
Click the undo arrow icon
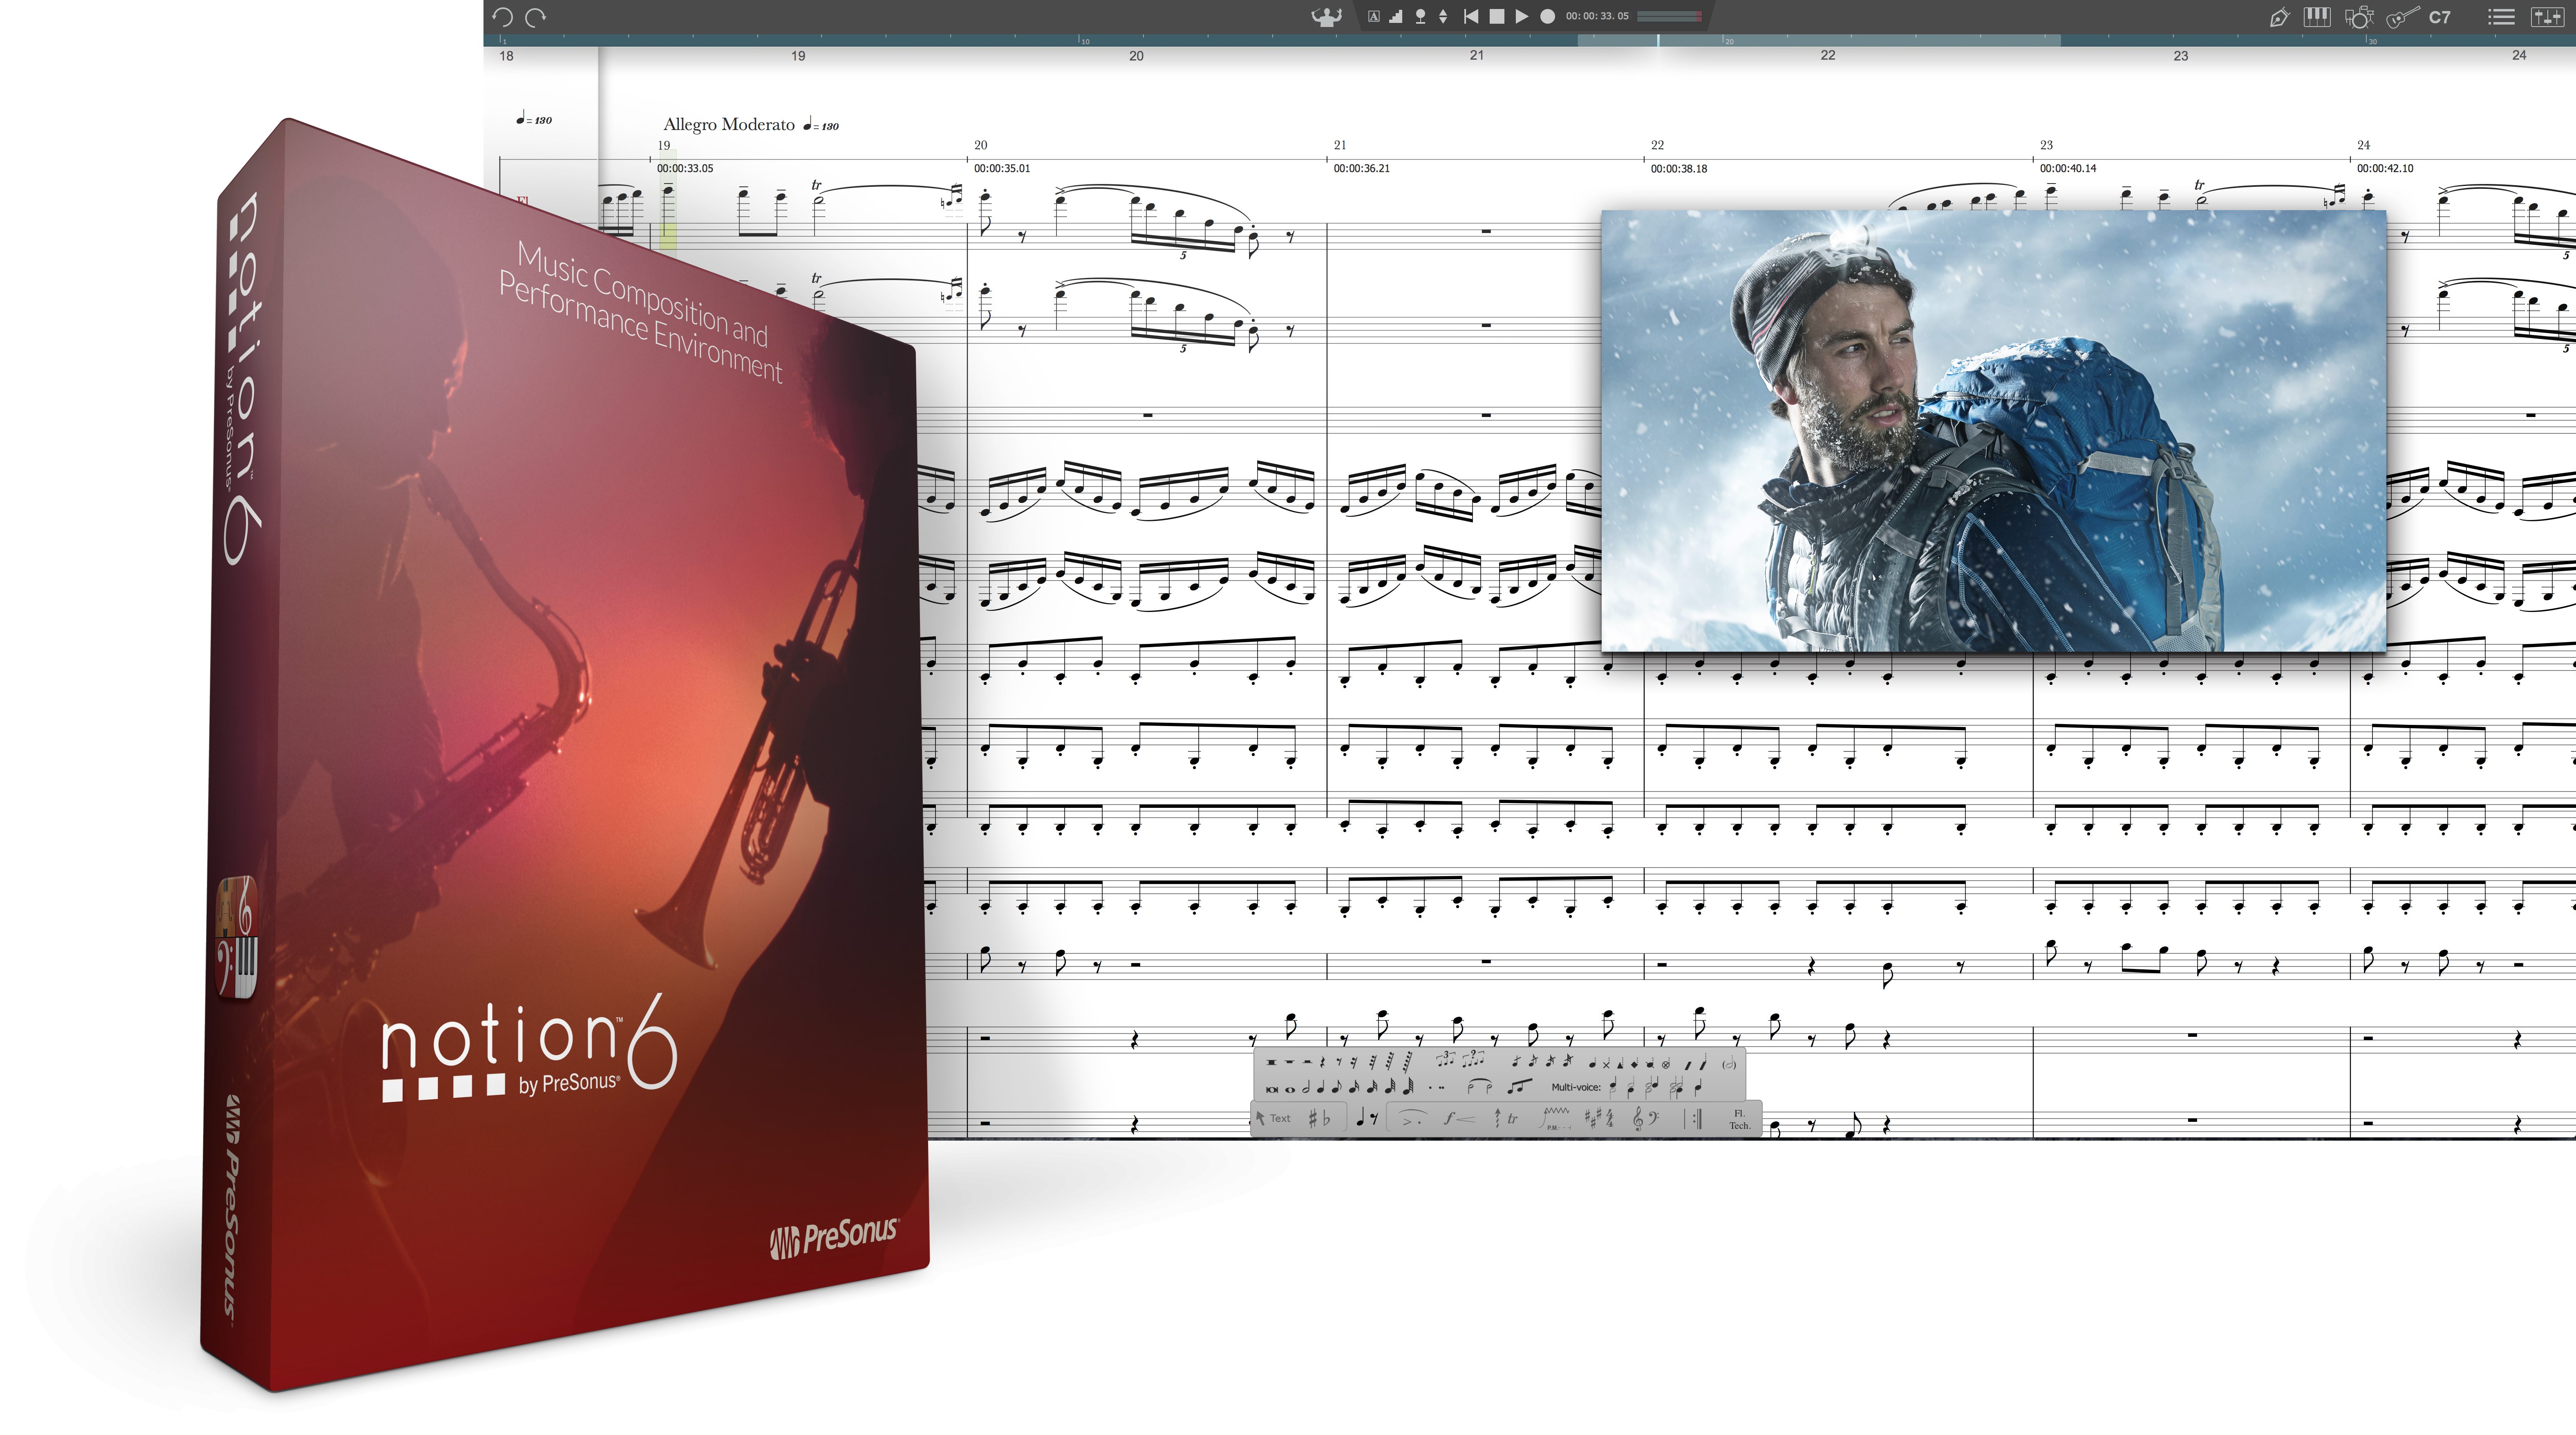click(x=502, y=17)
